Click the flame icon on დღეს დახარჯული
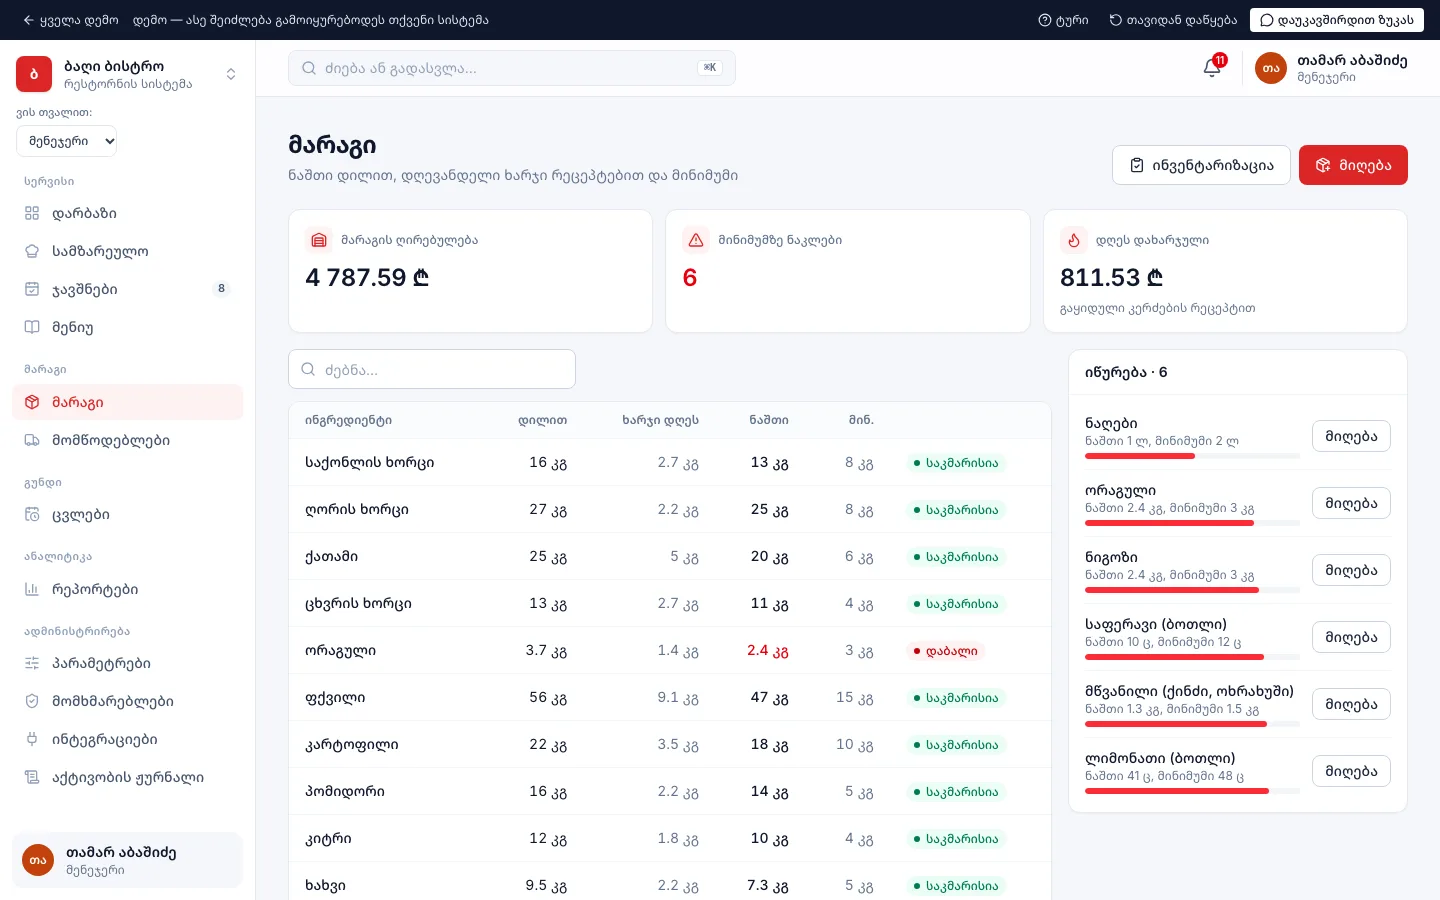This screenshot has height=900, width=1440. point(1074,240)
